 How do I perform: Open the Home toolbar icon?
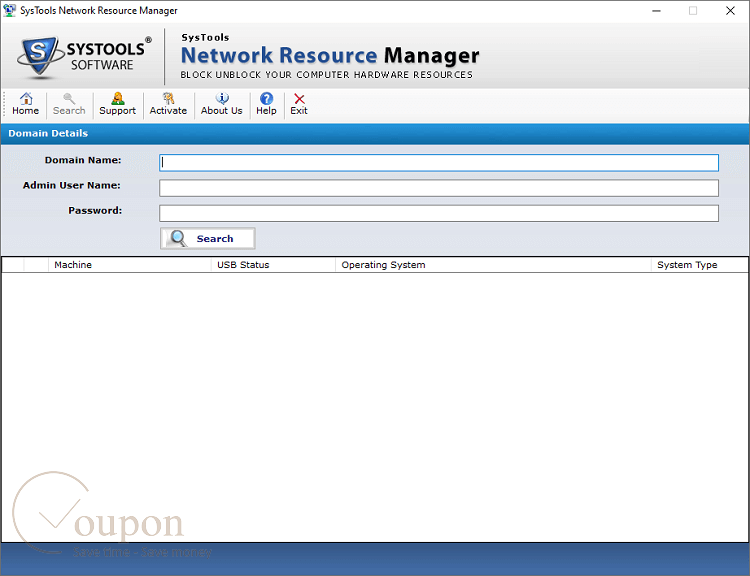(x=25, y=104)
